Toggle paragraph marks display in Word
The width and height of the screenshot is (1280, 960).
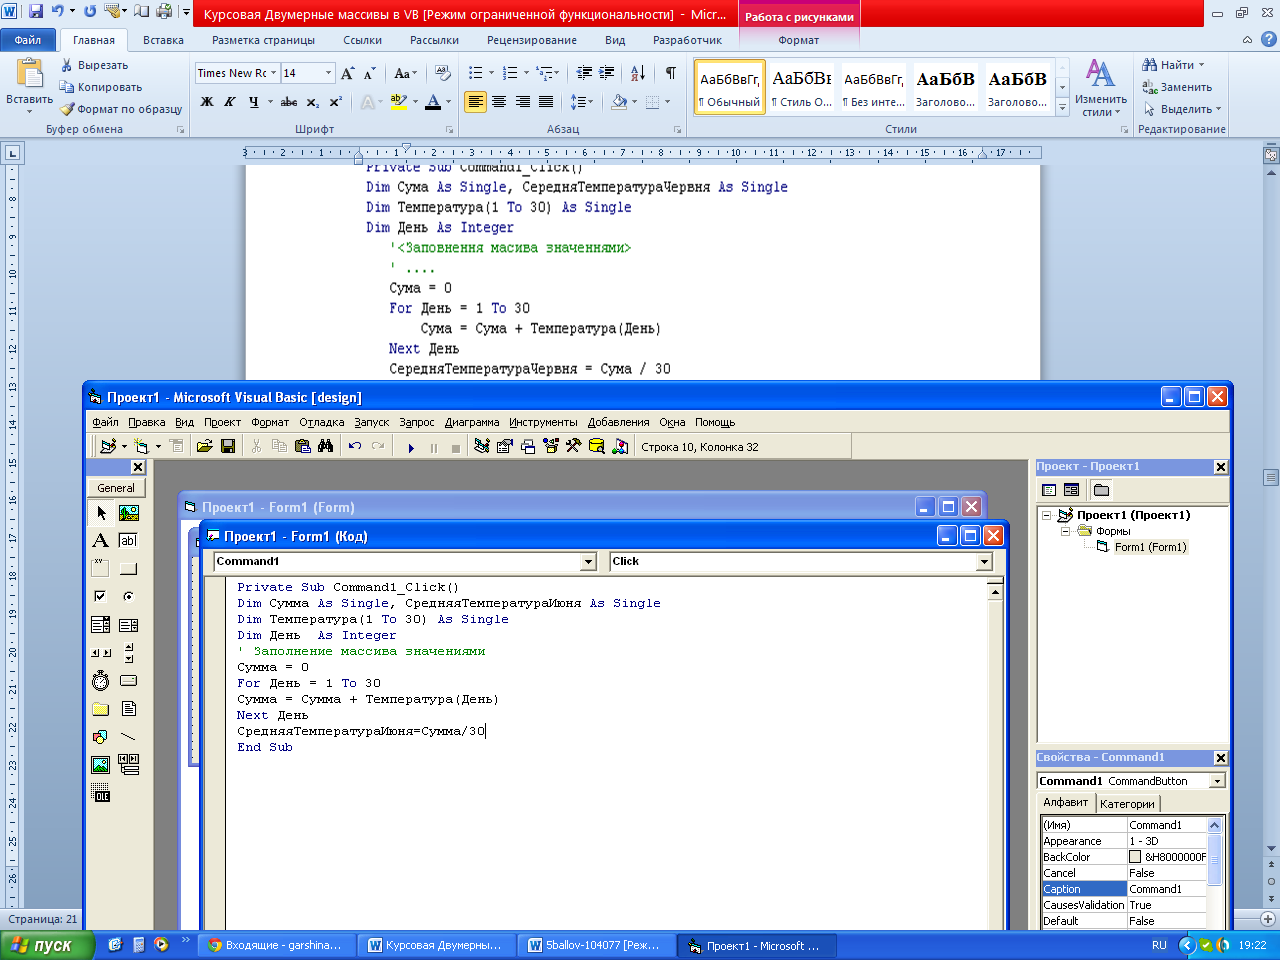(x=671, y=73)
